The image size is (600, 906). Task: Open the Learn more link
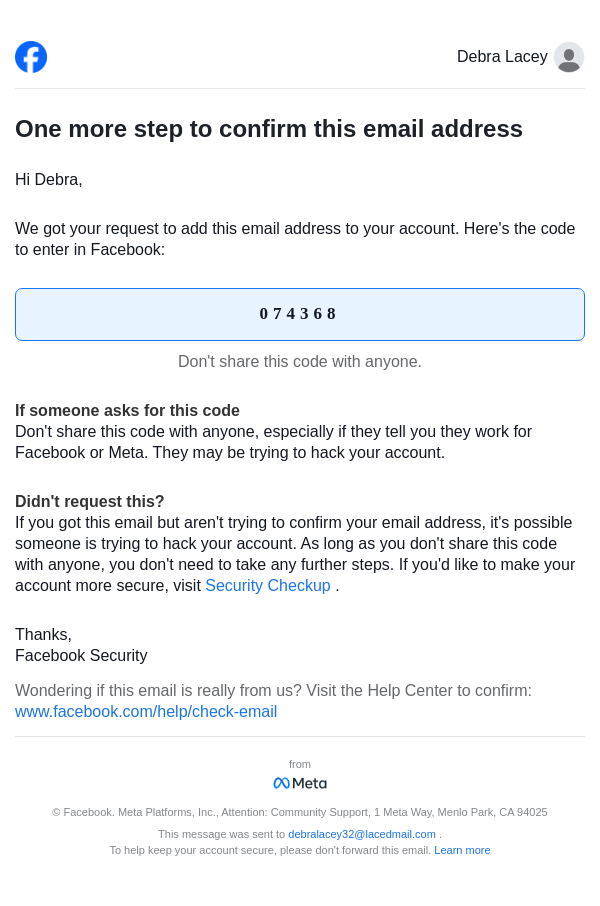[x=462, y=850]
